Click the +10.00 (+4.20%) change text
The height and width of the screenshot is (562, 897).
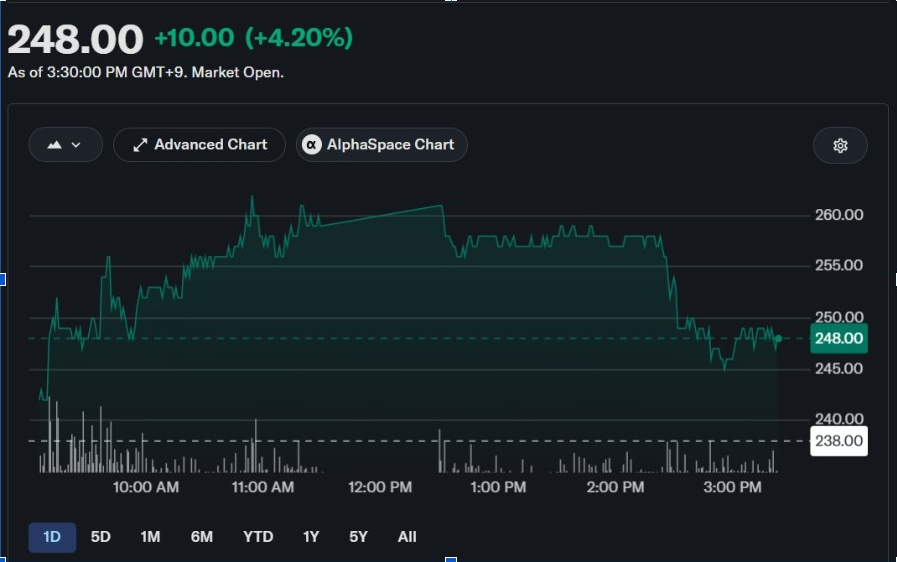pyautogui.click(x=253, y=38)
